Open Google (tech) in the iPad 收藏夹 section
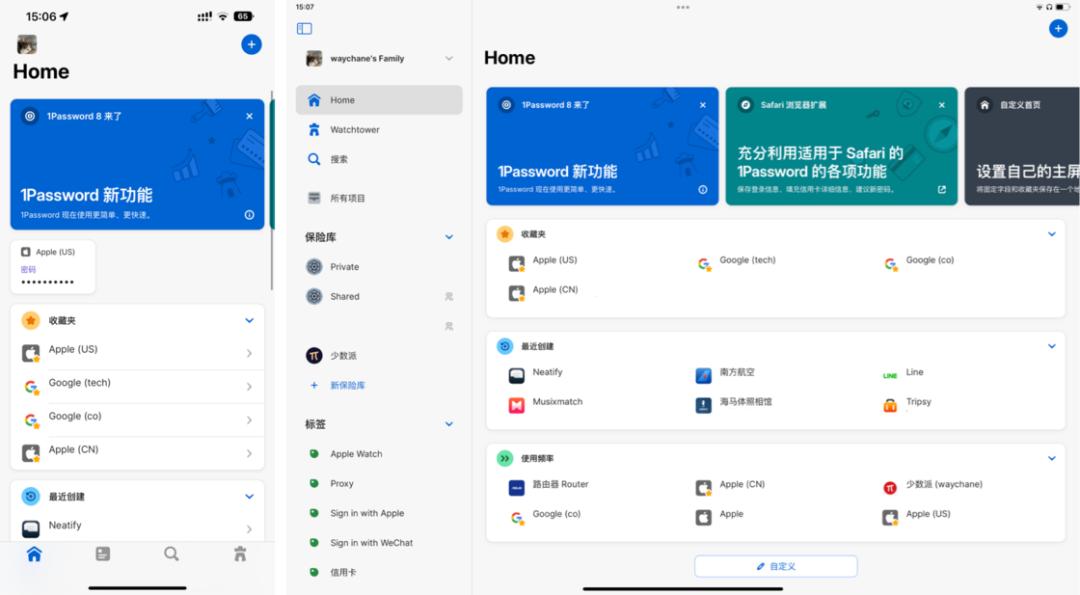This screenshot has width=1080, height=595. 736,262
